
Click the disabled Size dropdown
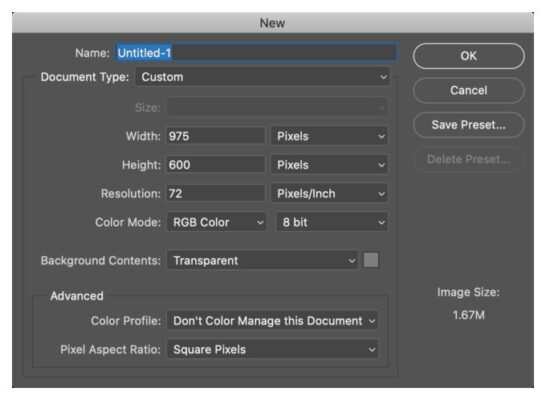pos(277,107)
